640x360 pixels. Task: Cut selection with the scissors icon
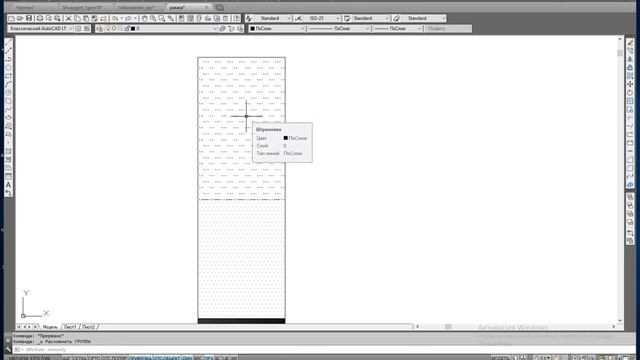pos(68,18)
